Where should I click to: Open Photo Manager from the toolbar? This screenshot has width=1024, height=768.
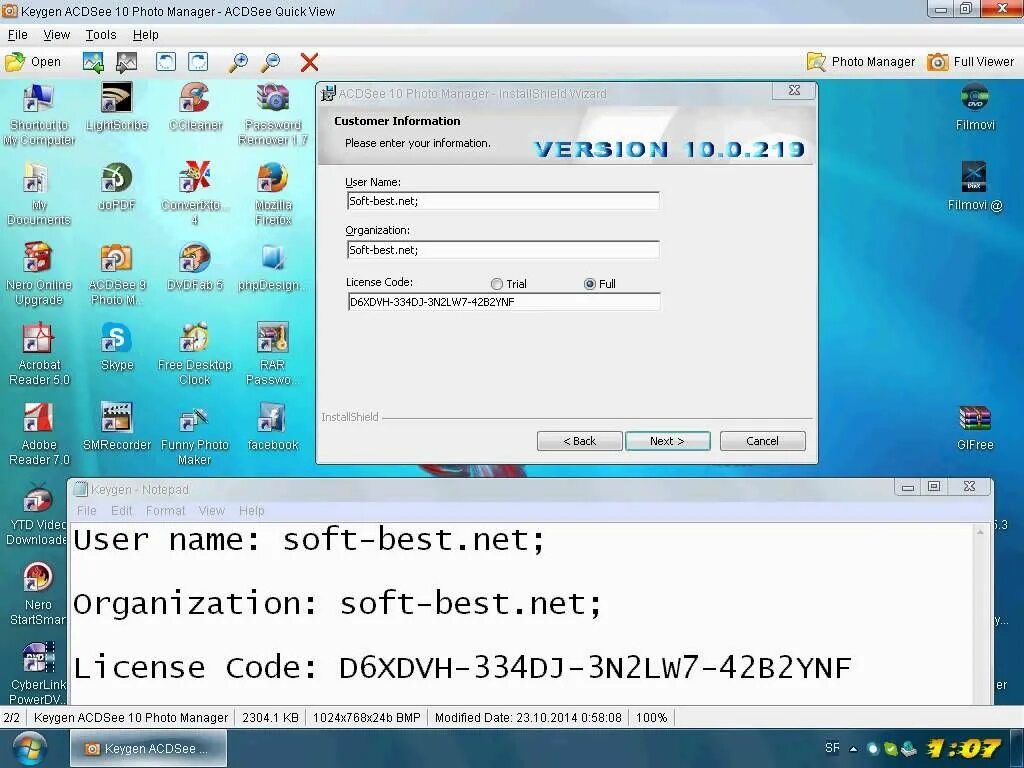point(861,62)
